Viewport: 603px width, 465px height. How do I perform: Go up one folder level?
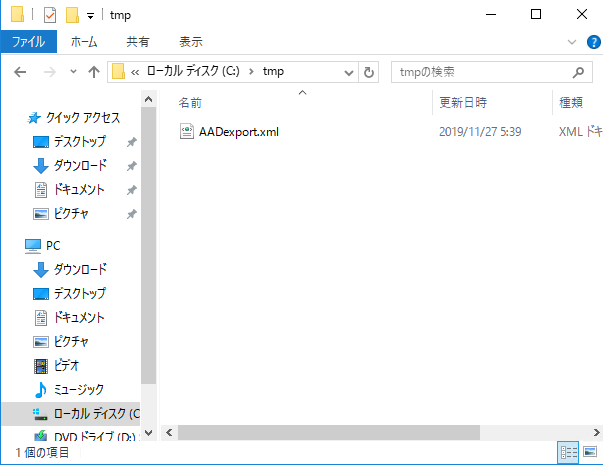pyautogui.click(x=94, y=72)
